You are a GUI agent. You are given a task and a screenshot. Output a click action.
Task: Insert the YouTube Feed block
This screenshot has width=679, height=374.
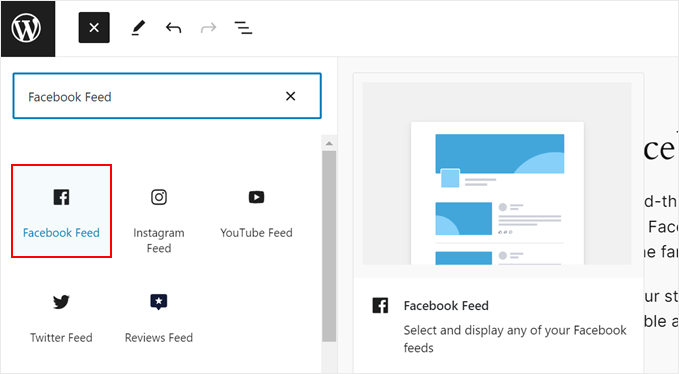(x=256, y=214)
